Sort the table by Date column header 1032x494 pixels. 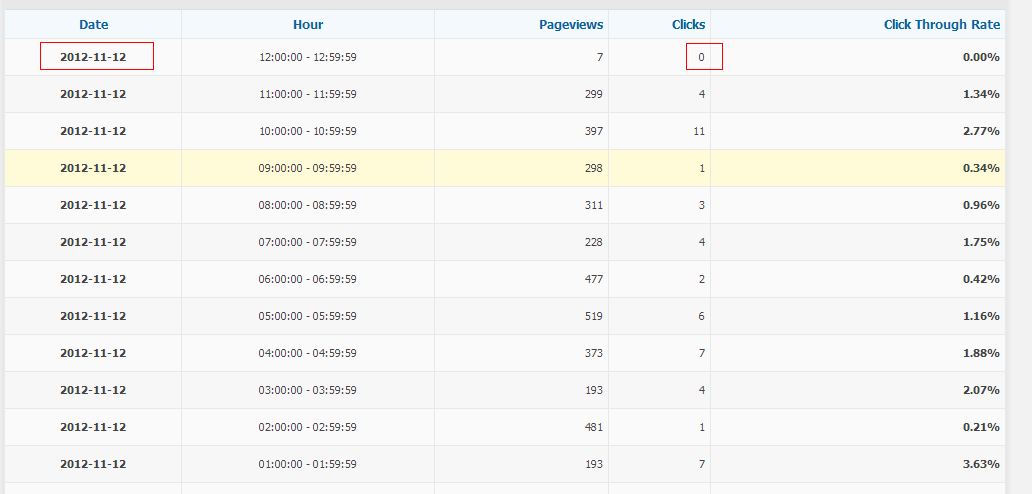pyautogui.click(x=93, y=24)
